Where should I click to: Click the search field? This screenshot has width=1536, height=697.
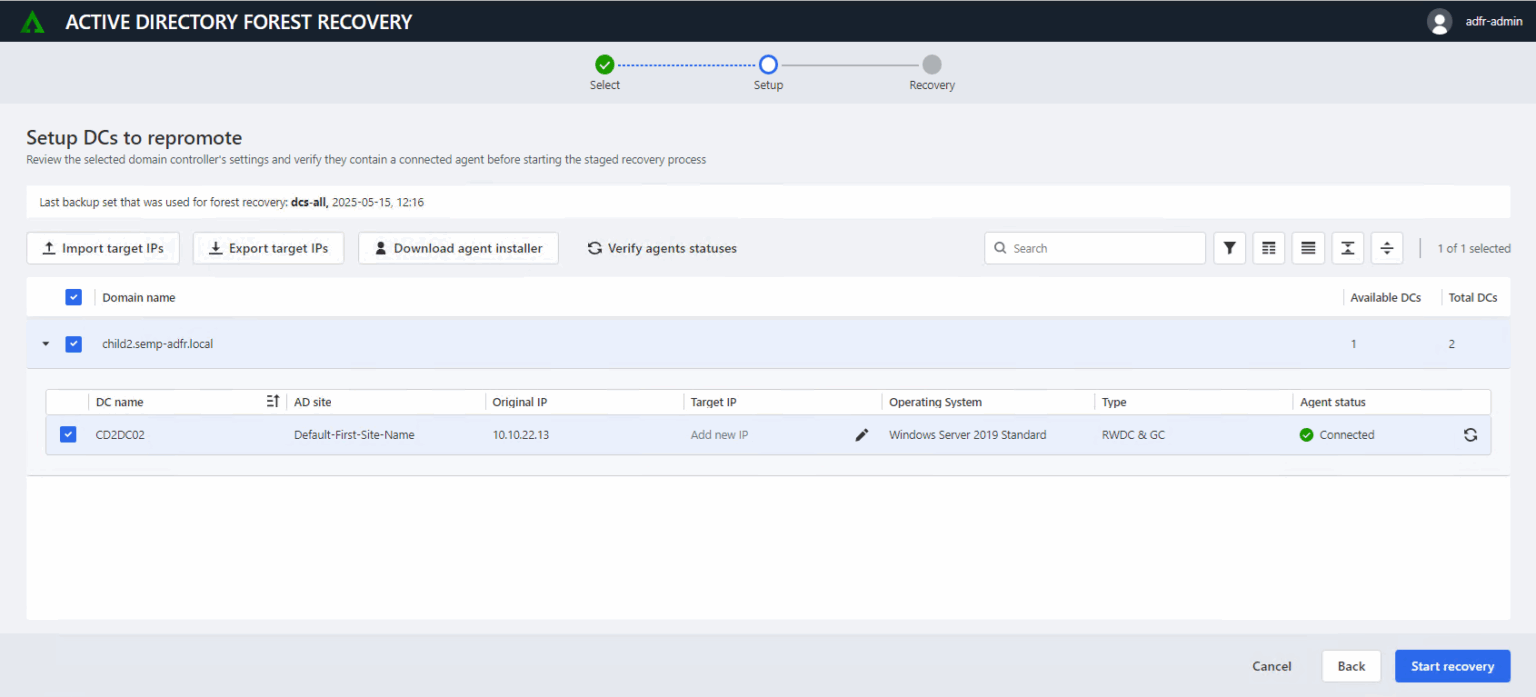1094,247
